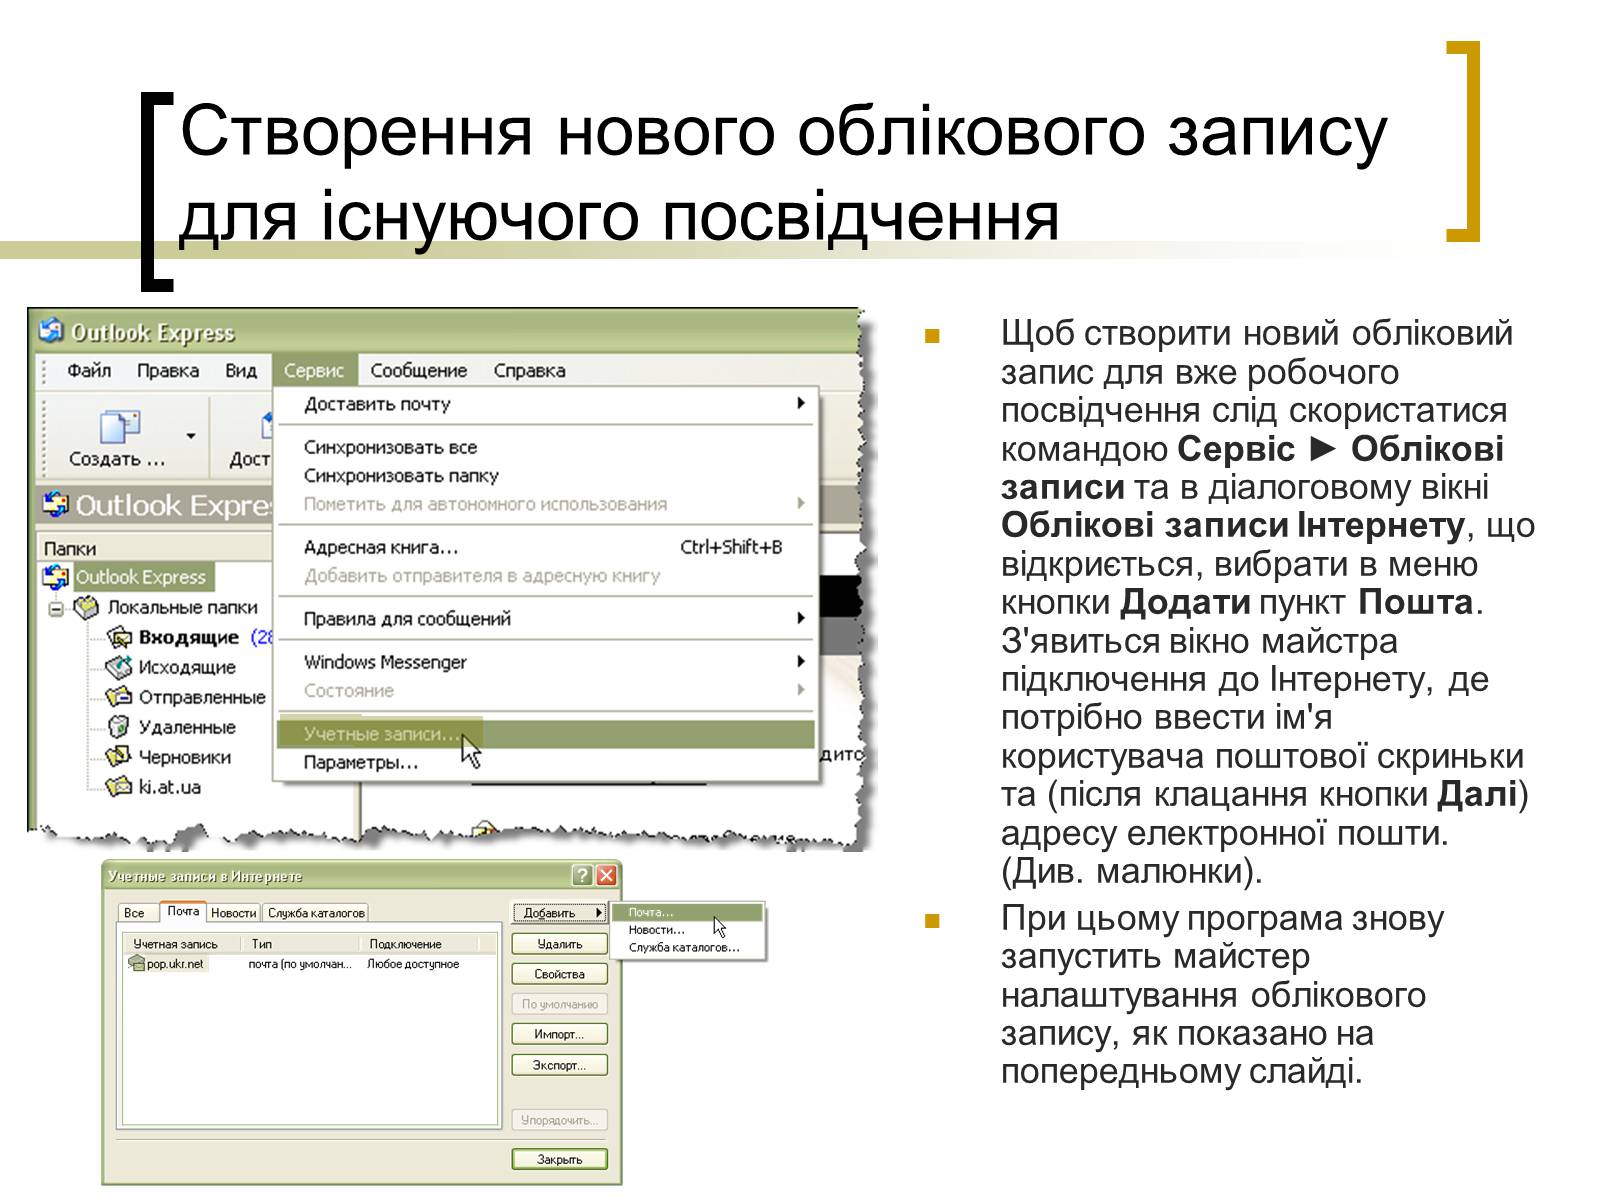Close the Учетные записи в Интернете dialog
The image size is (1600, 1200).
(606, 876)
